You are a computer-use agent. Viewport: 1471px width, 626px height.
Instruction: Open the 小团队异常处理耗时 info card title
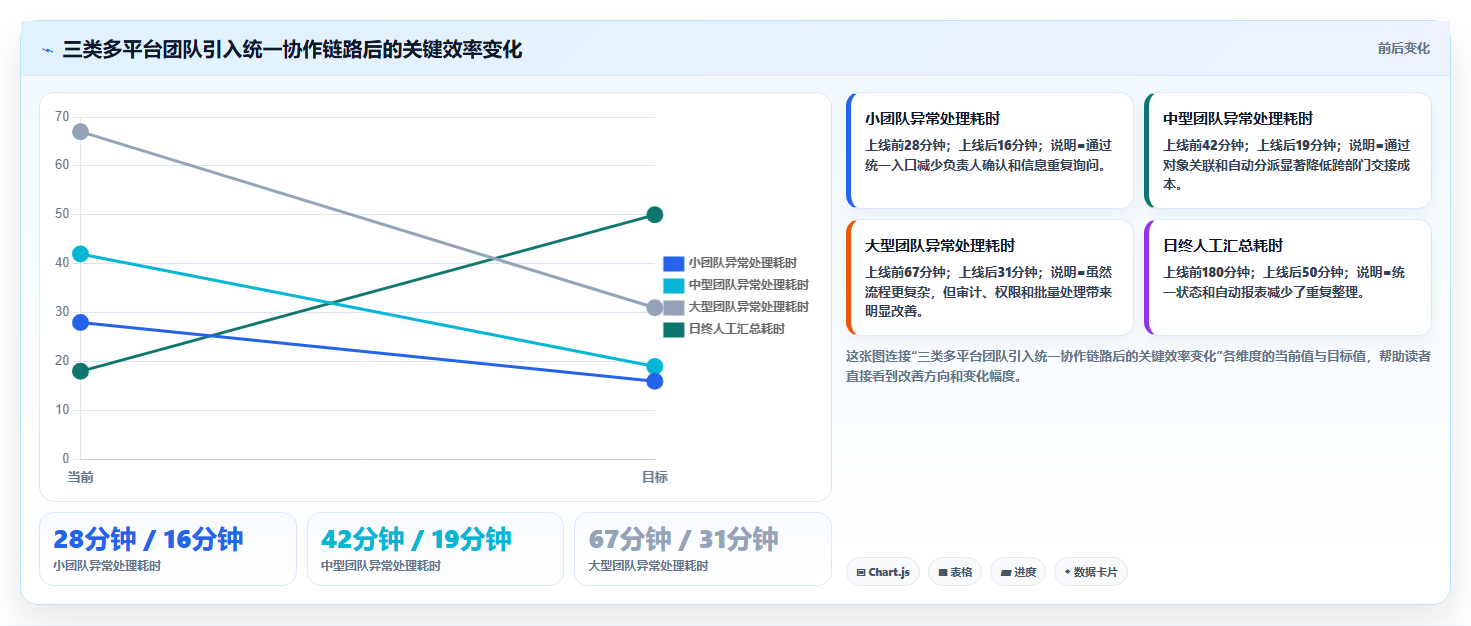click(x=933, y=118)
